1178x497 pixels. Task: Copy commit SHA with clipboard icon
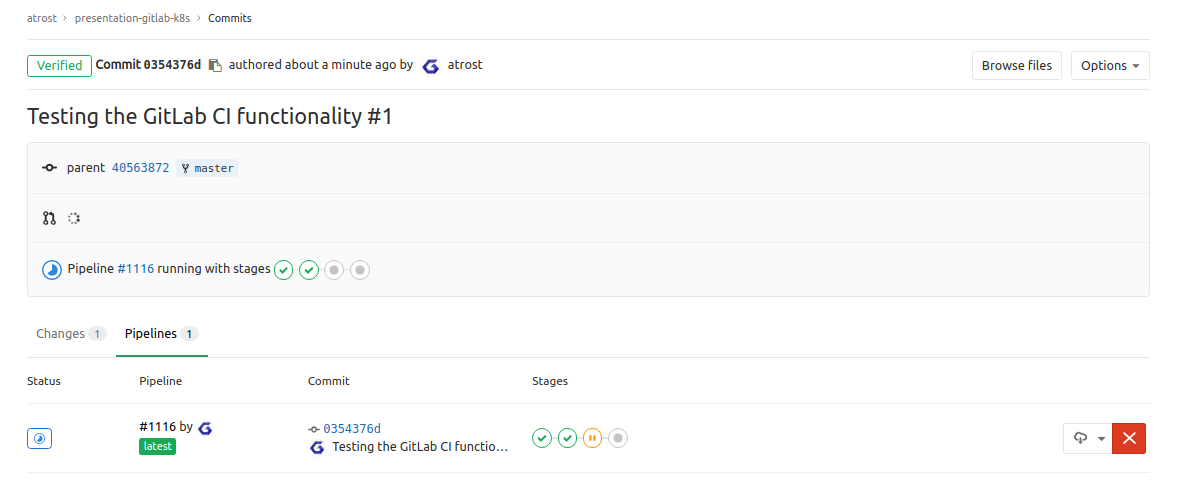(x=214, y=66)
